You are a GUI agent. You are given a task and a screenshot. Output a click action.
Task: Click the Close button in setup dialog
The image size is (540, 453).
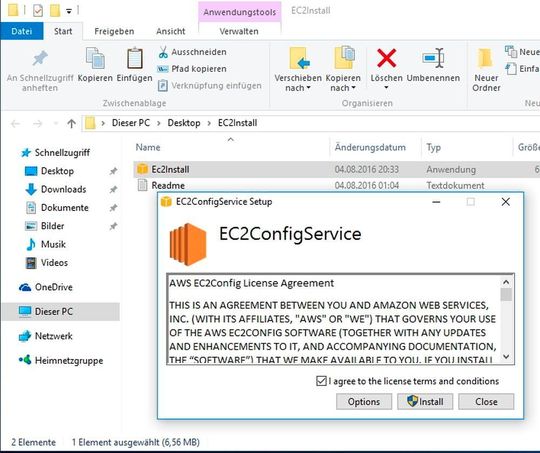(486, 402)
